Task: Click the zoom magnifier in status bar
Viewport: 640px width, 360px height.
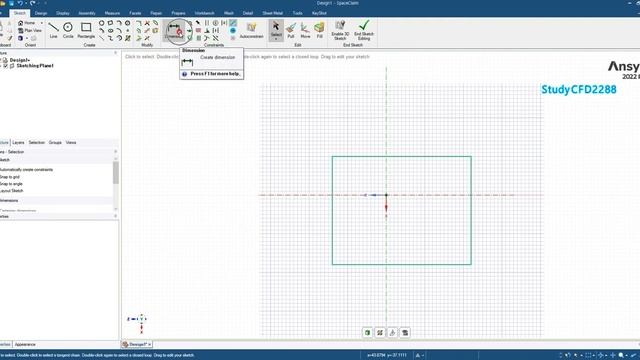Action: tap(621, 356)
